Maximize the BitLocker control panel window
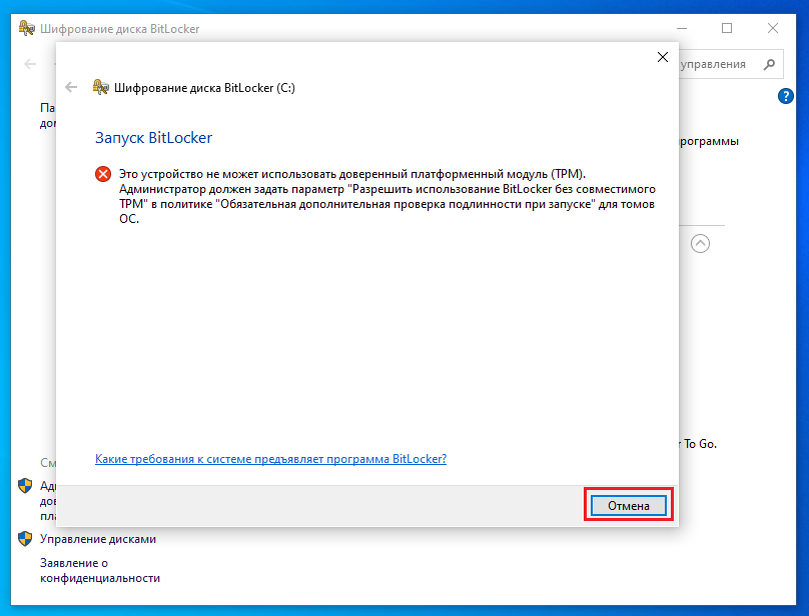Screen dimensions: 809x616 click(x=727, y=28)
